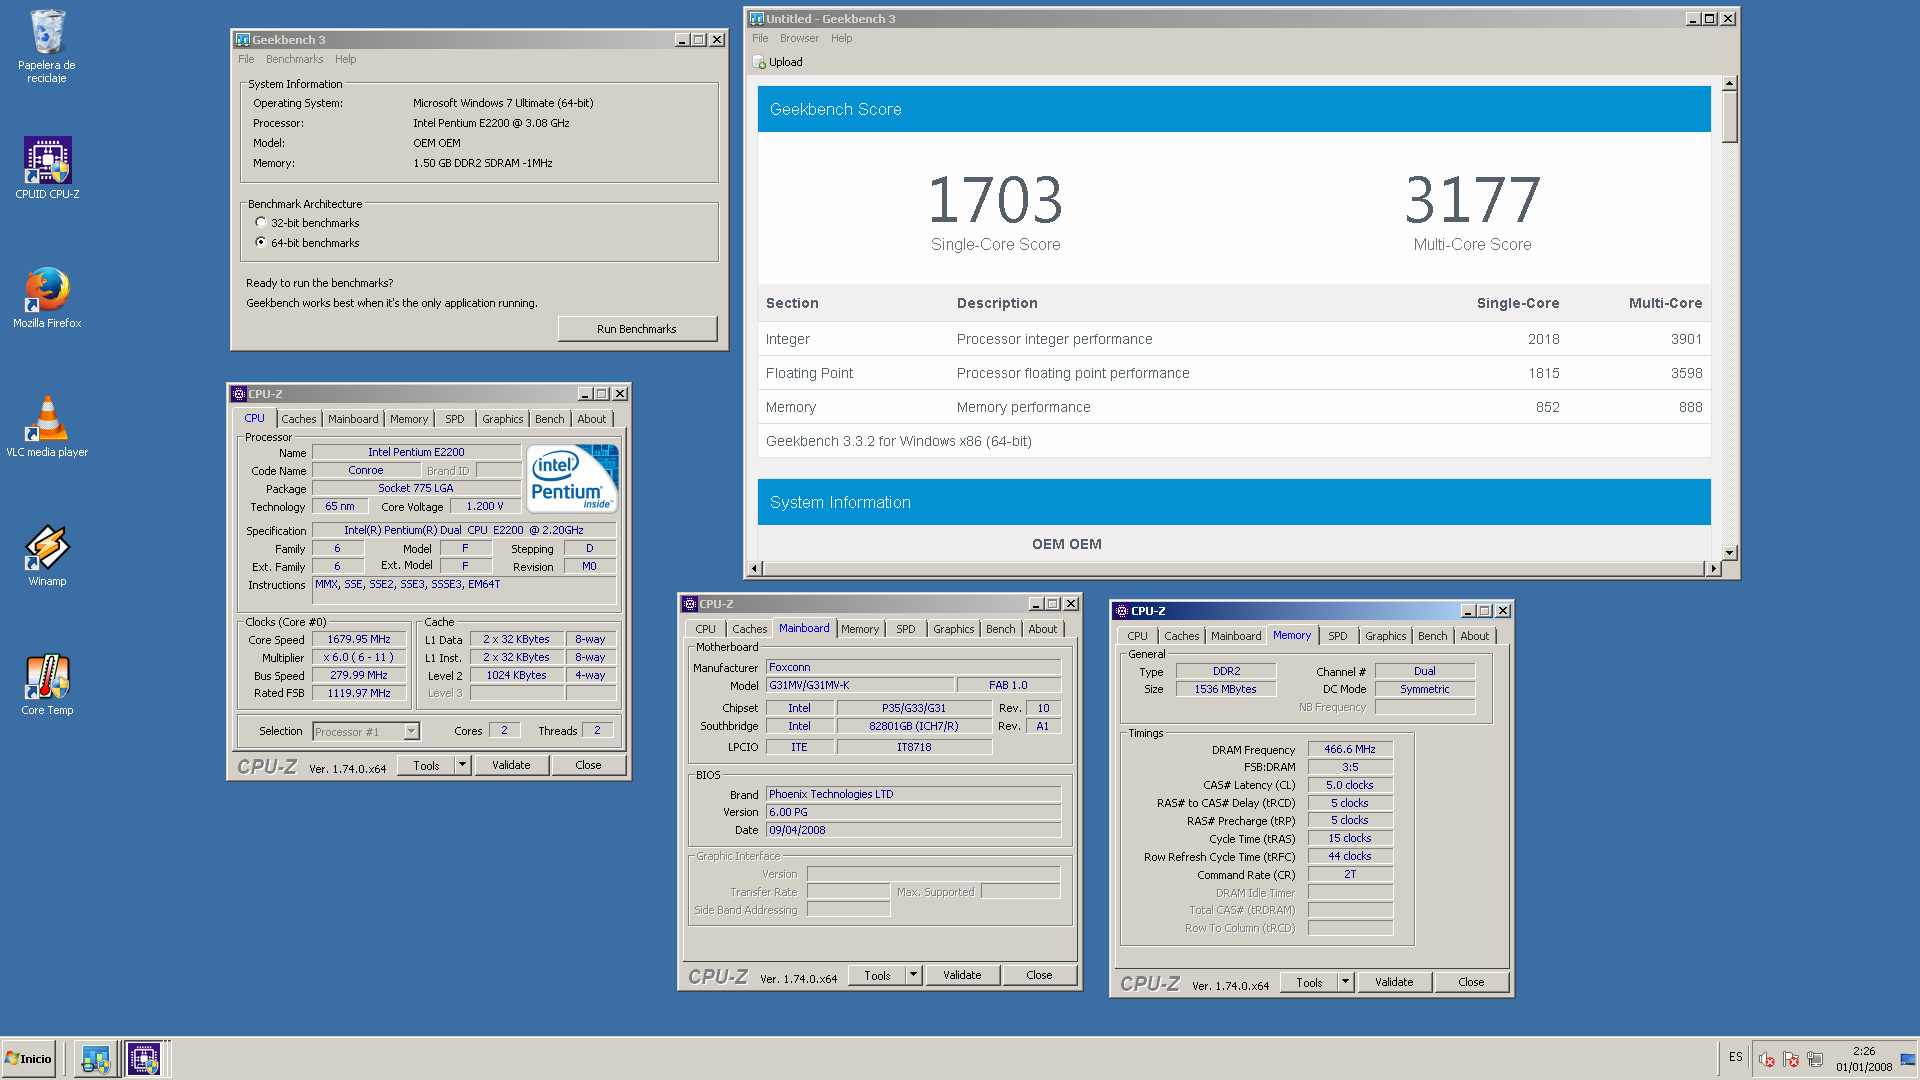The width and height of the screenshot is (1920, 1080).
Task: Click the BIOS Date value 09/04/2008
Action: tap(913, 830)
